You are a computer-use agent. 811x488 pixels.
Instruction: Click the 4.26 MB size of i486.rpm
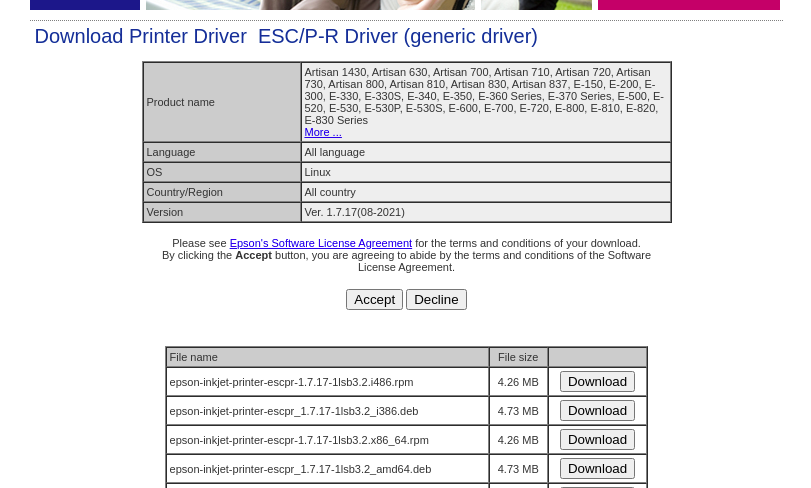518,382
